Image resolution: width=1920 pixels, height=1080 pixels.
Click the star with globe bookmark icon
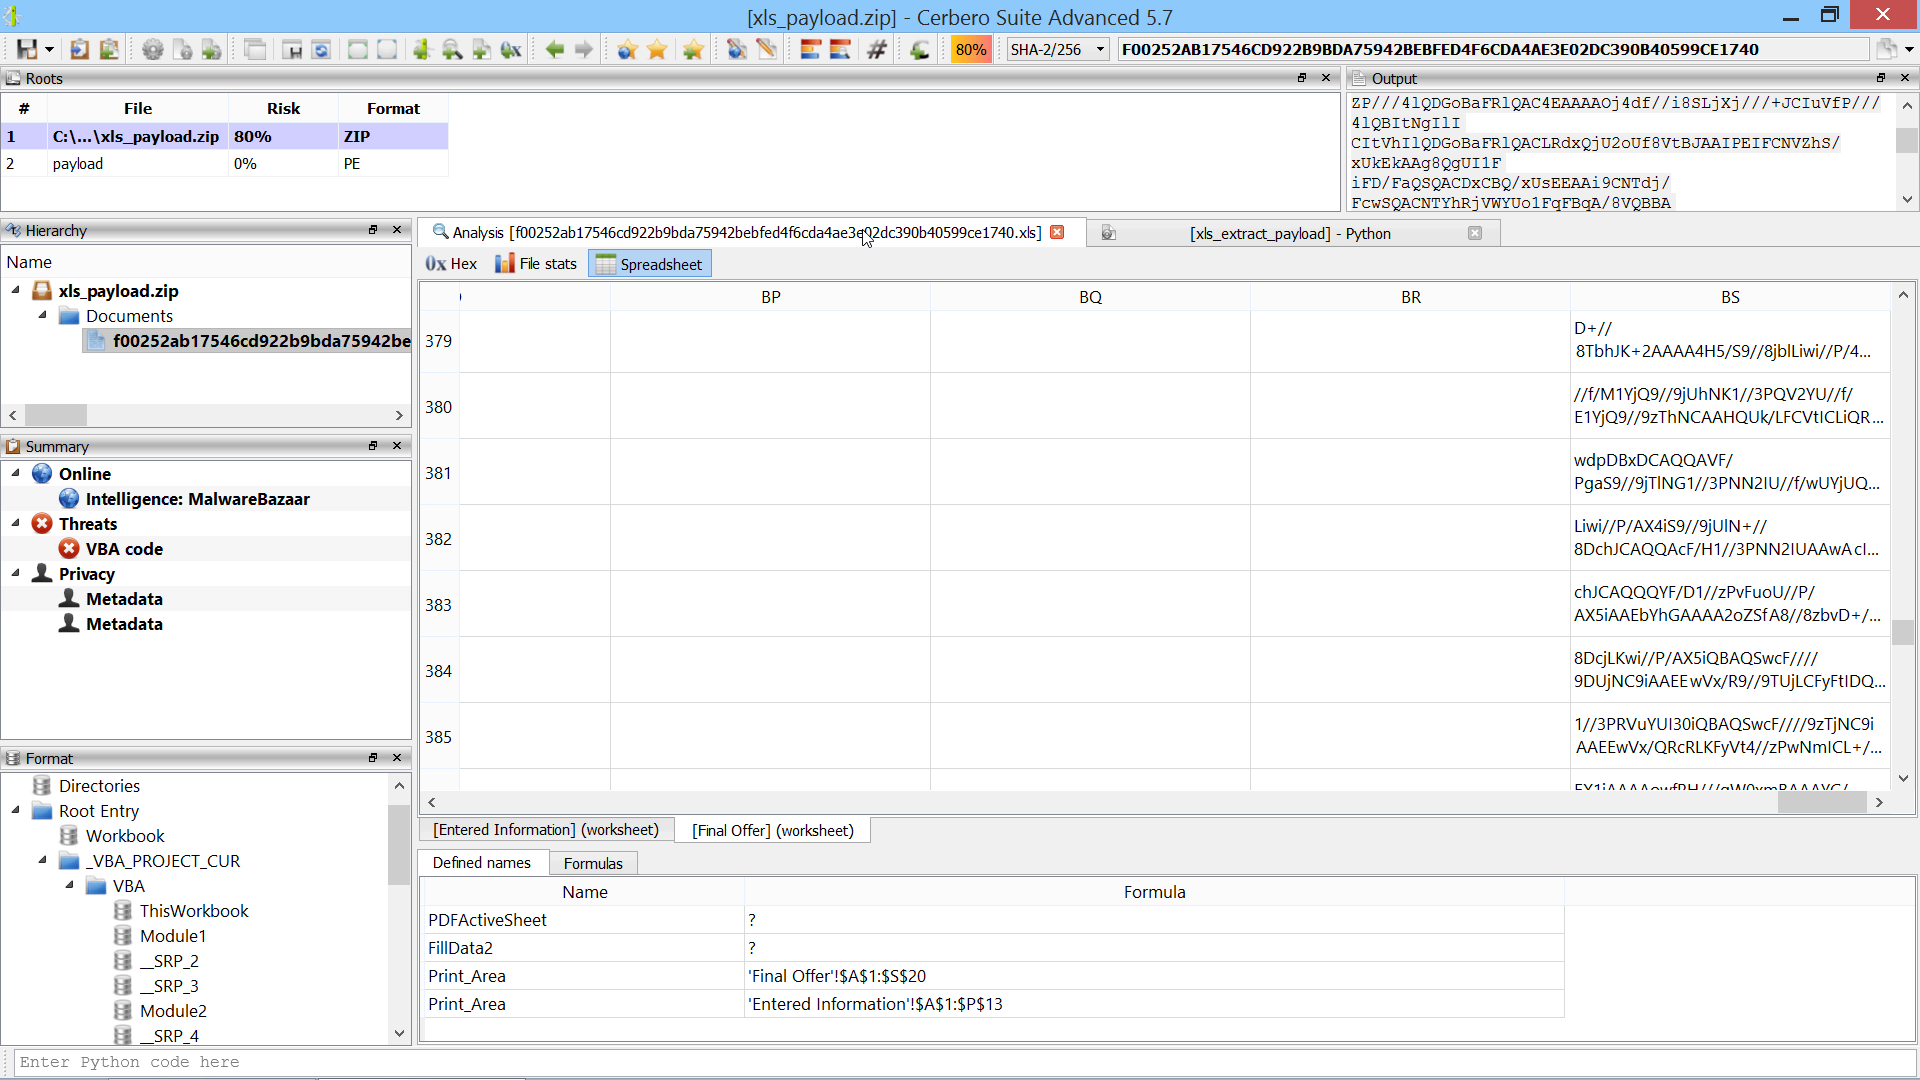tap(627, 49)
